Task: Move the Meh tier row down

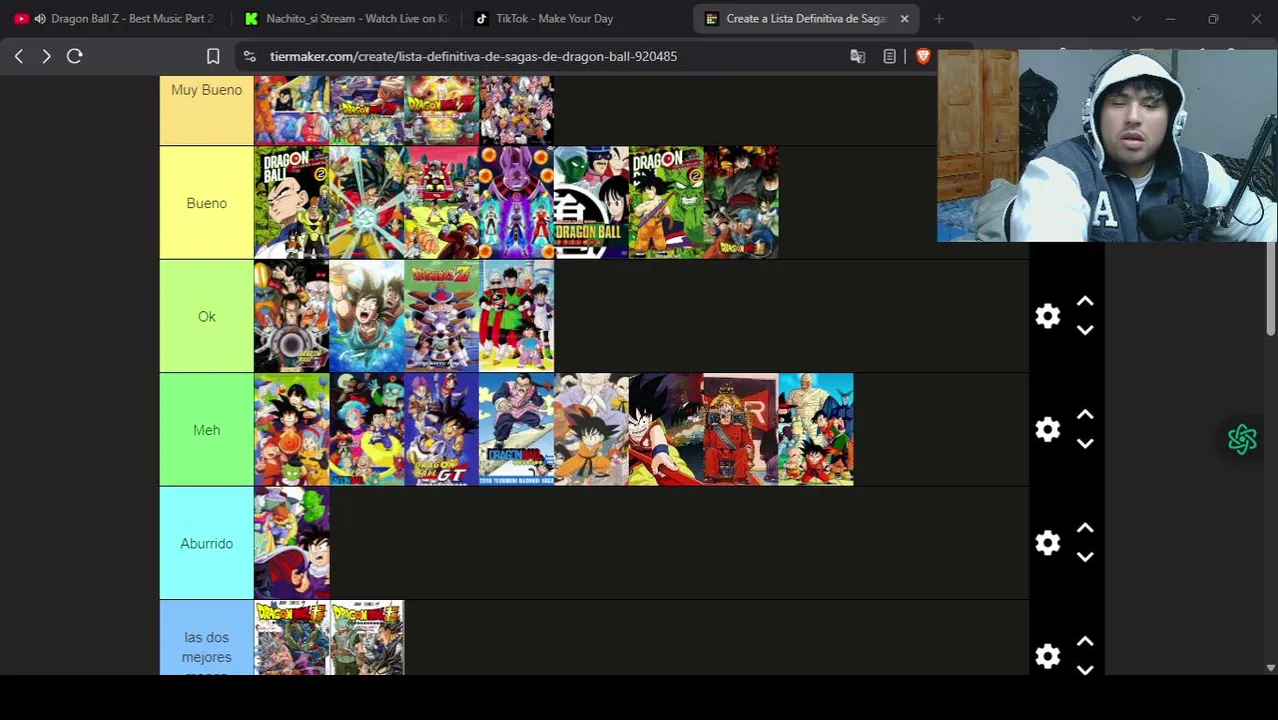Action: pyautogui.click(x=1085, y=443)
